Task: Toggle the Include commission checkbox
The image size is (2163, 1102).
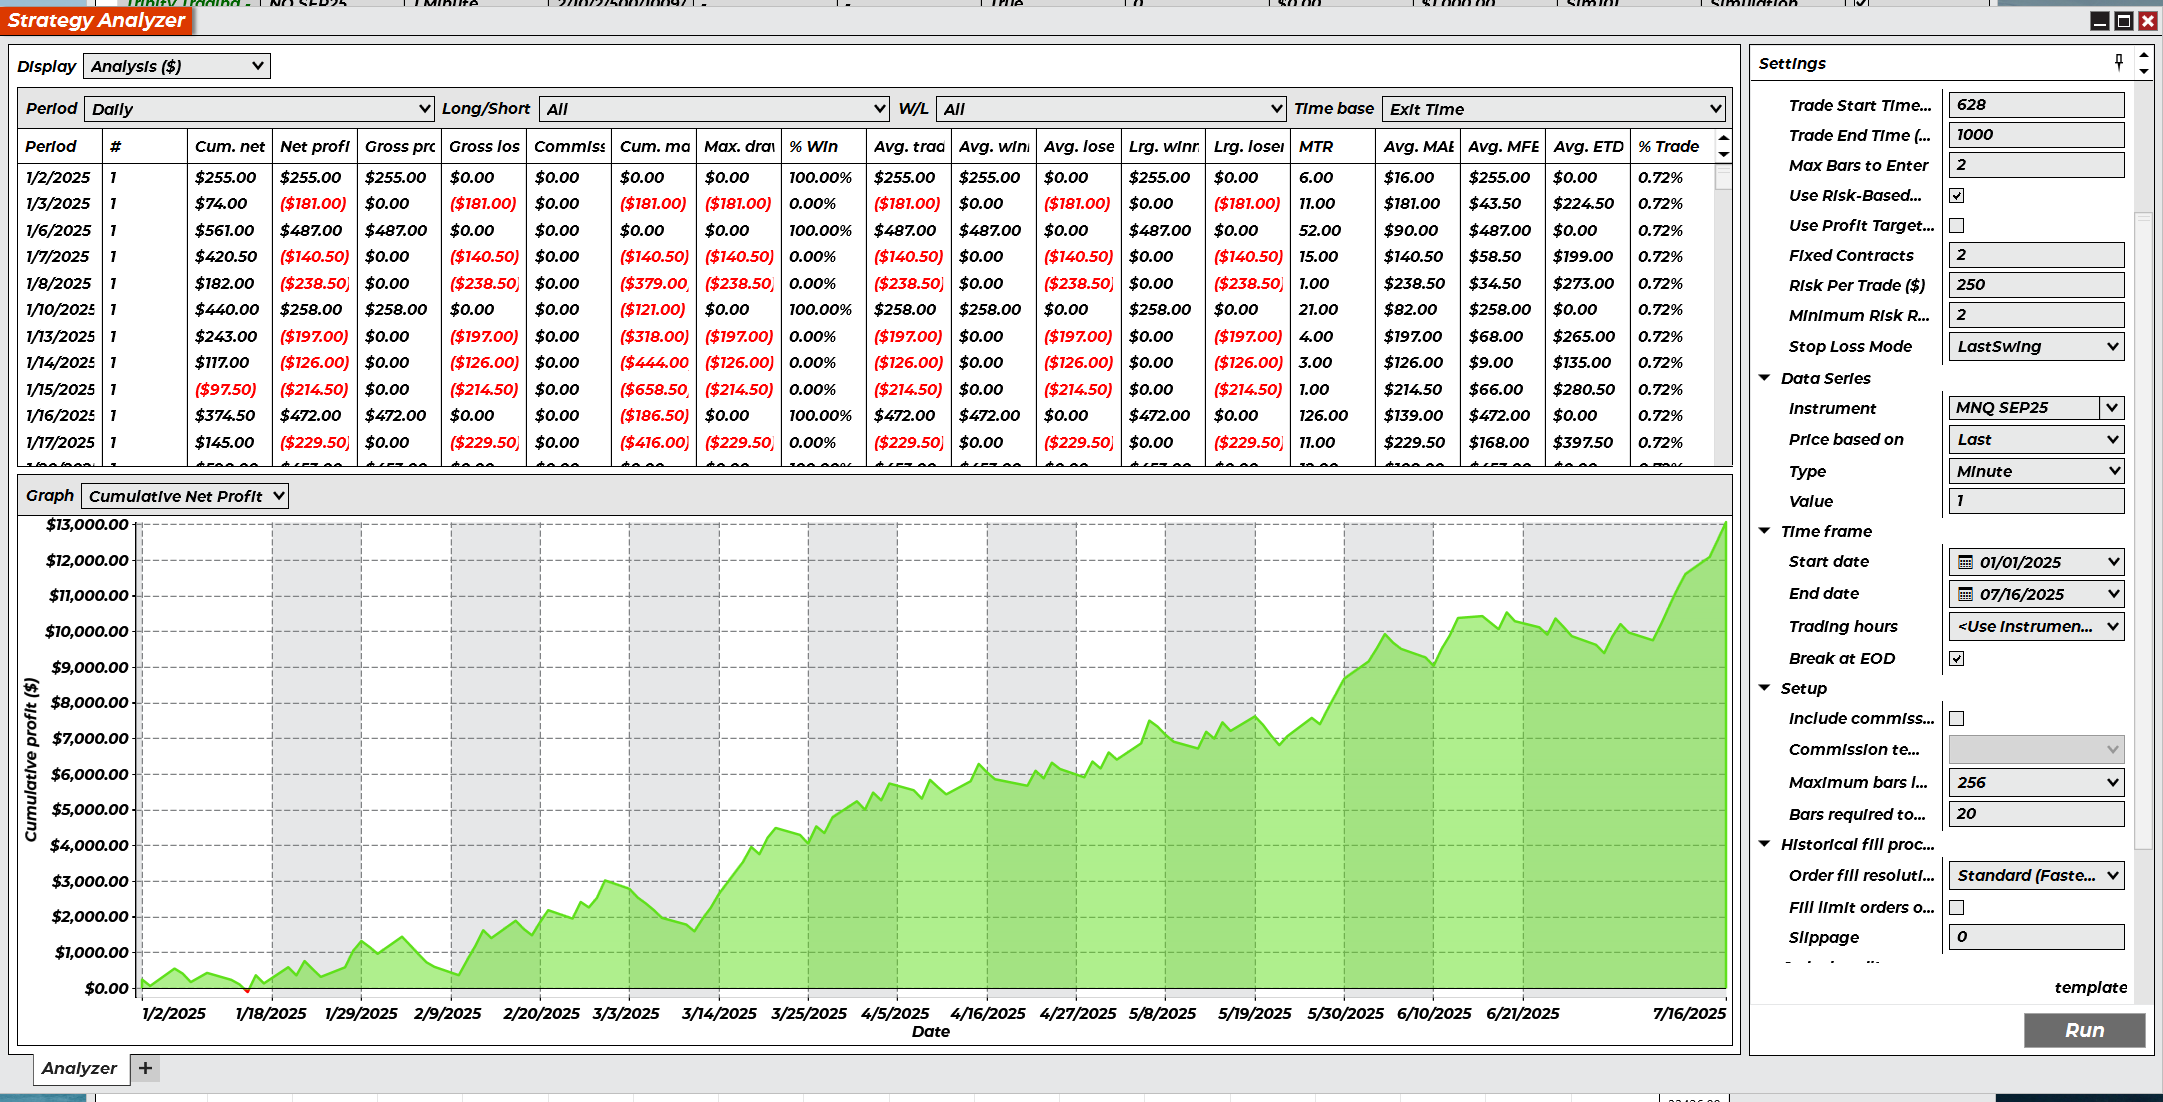Action: [x=1957, y=719]
